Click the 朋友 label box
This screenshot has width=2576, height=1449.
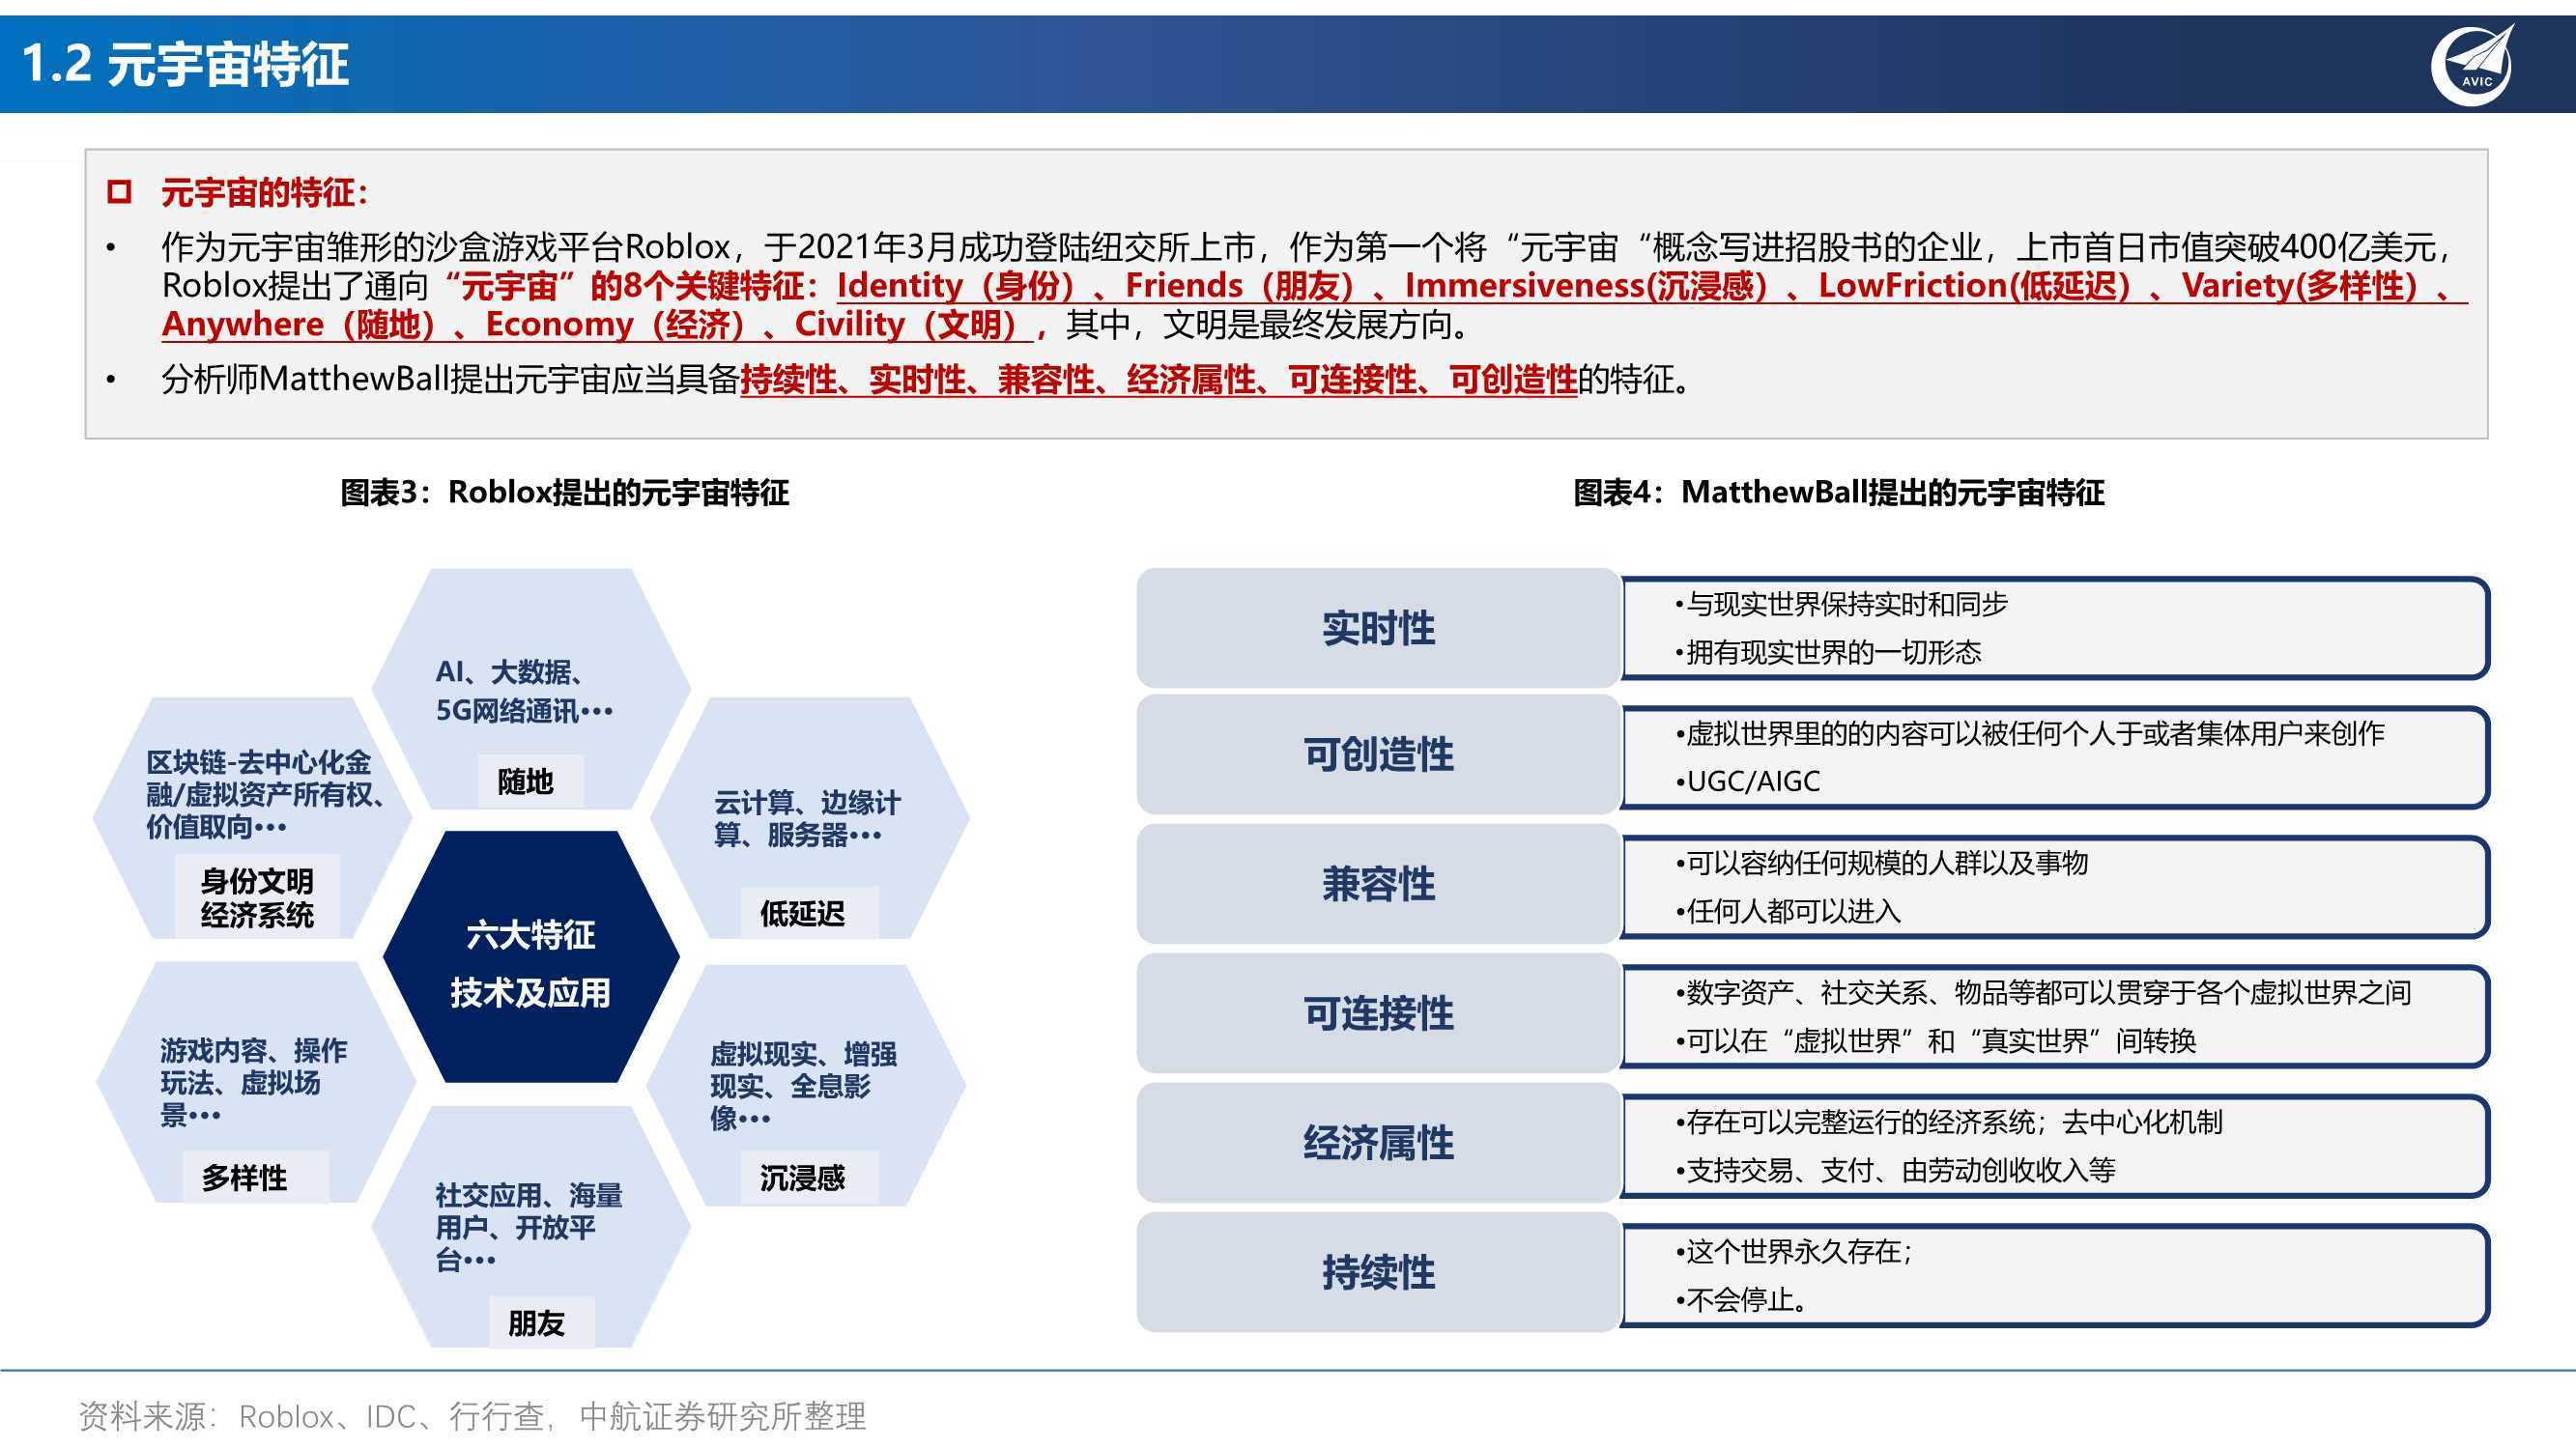pos(541,1322)
